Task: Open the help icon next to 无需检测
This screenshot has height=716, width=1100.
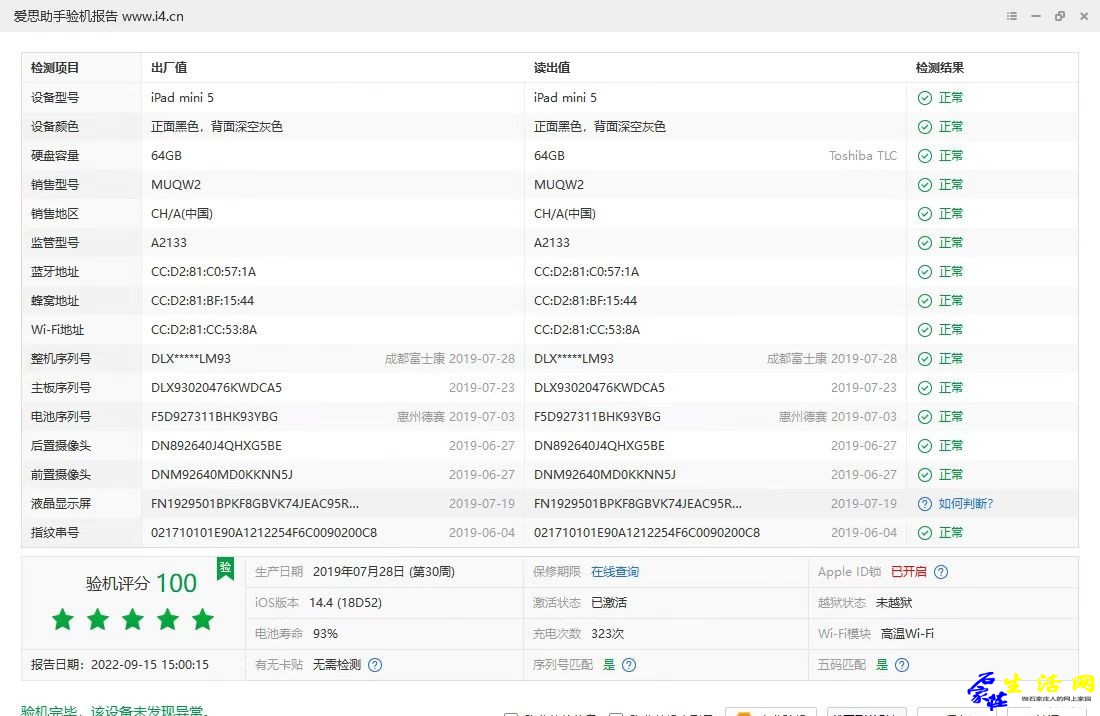Action: (x=375, y=665)
